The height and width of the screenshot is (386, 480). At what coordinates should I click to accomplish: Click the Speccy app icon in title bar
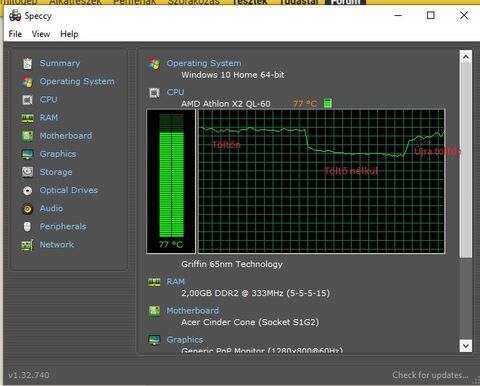pyautogui.click(x=15, y=16)
